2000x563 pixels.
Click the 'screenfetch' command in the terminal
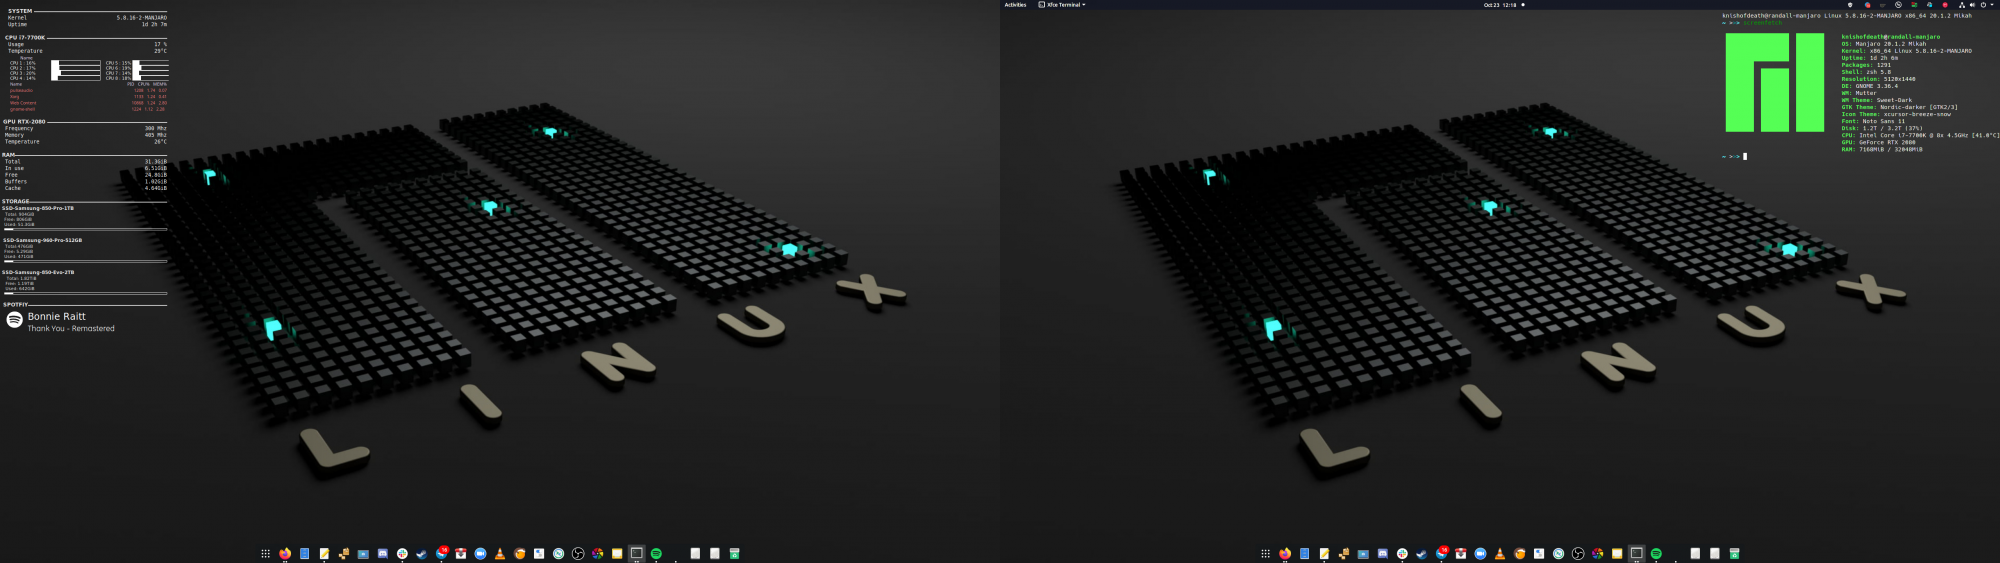click(x=1763, y=23)
